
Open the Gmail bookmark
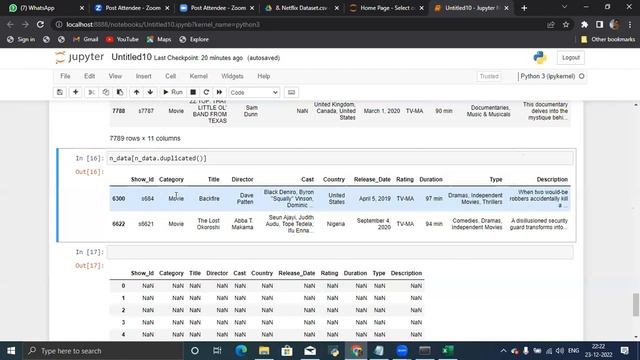coord(85,40)
